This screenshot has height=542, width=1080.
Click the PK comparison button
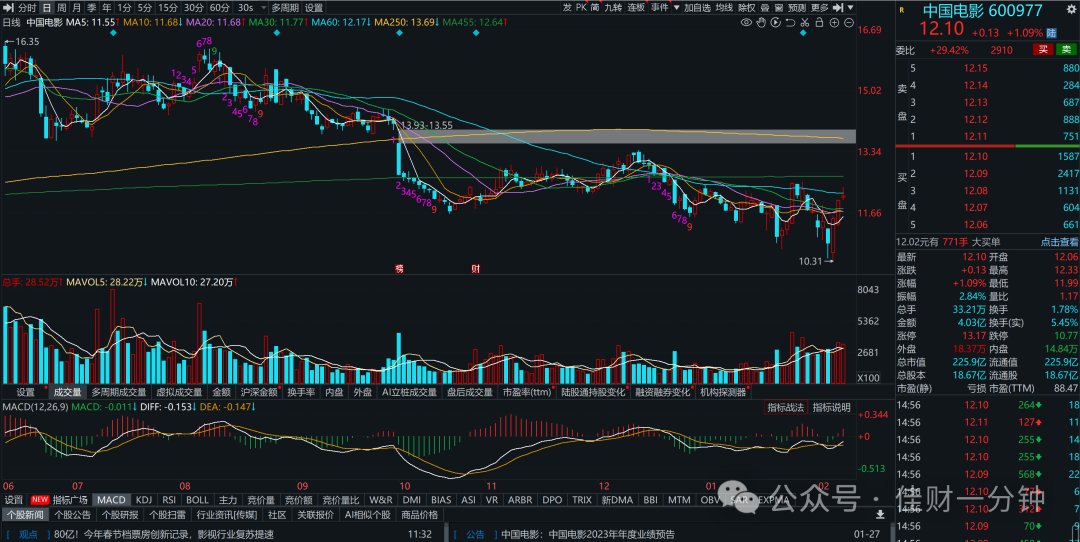coord(581,8)
